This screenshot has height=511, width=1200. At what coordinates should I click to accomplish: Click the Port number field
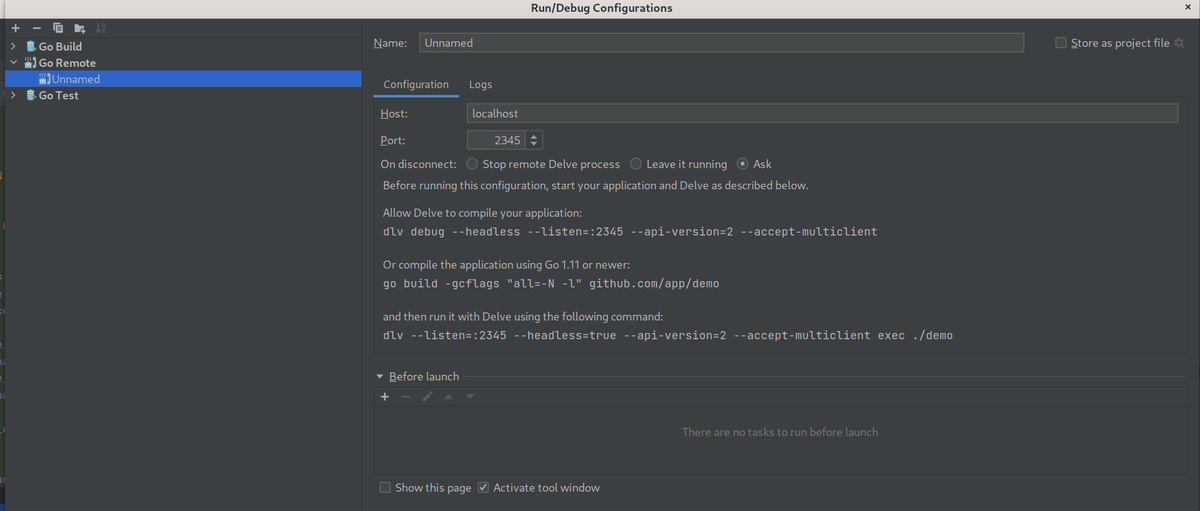coord(496,141)
